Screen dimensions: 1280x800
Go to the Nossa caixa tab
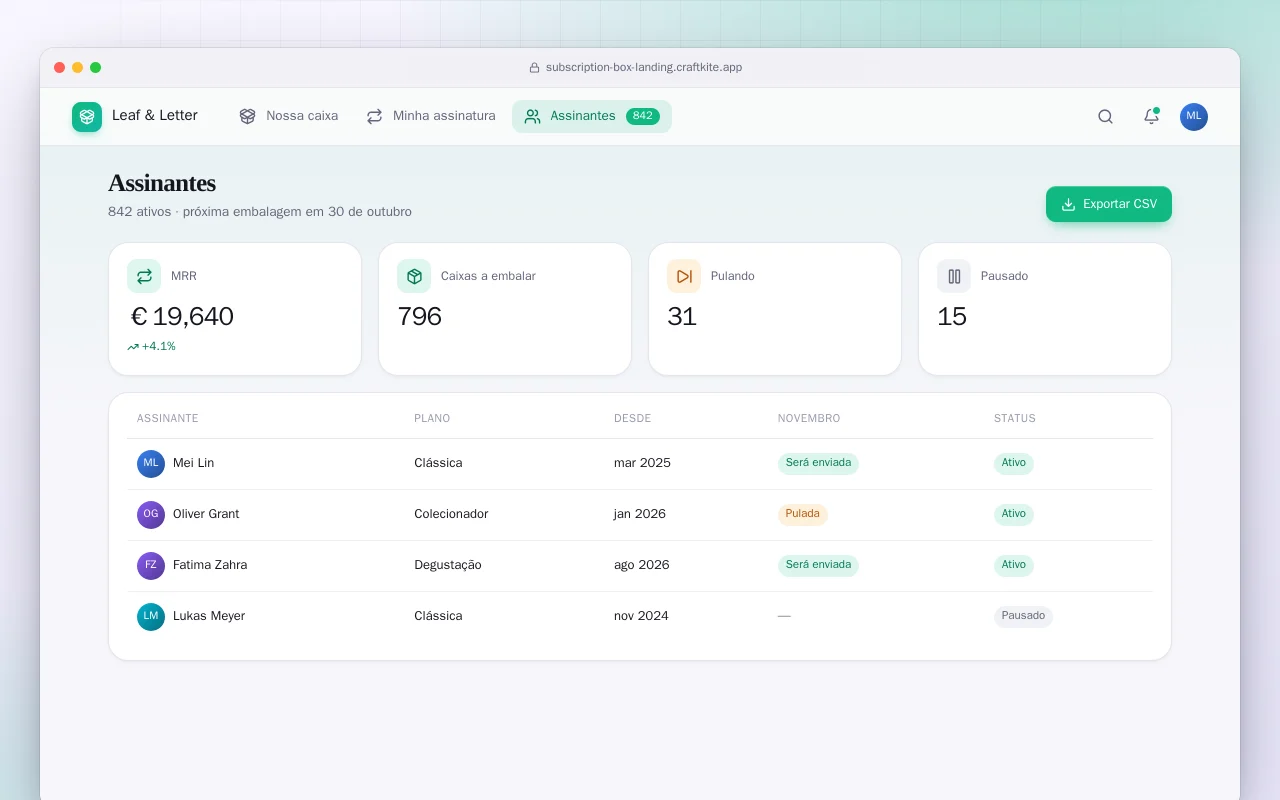(289, 116)
